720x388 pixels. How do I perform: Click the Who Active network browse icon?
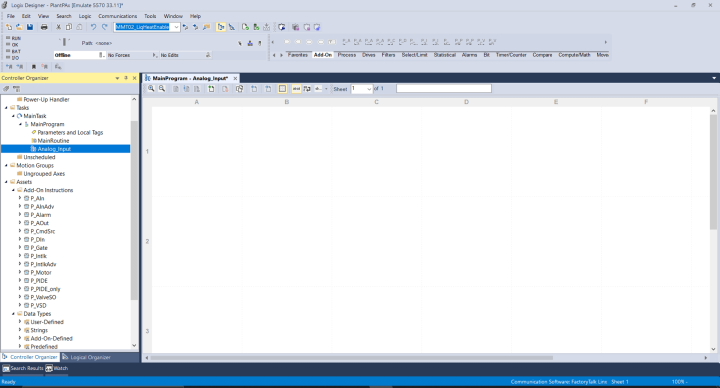coord(250,43)
